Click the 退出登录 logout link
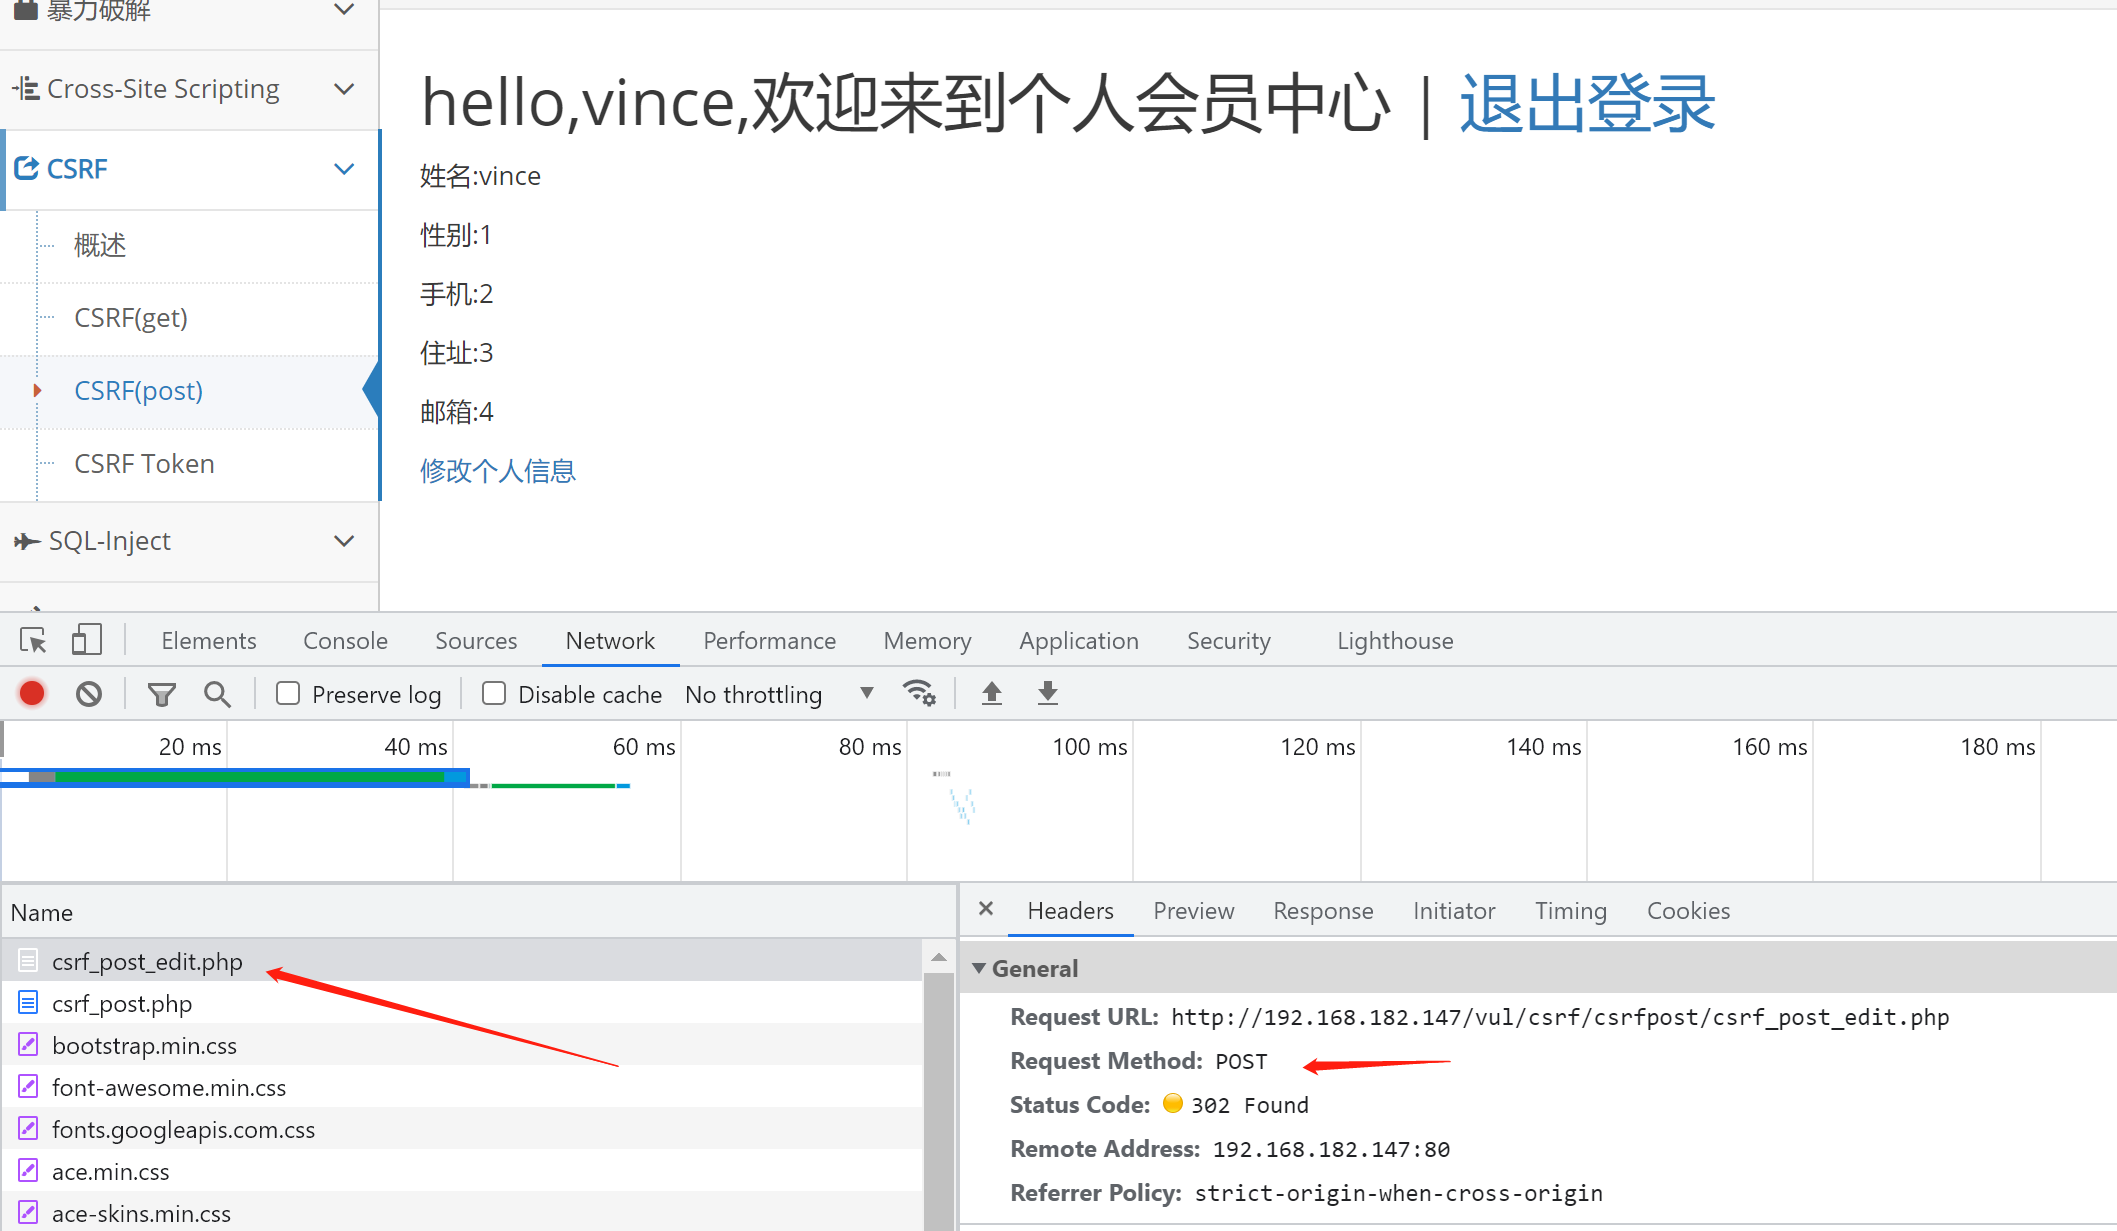This screenshot has height=1231, width=2117. pos(1587,103)
